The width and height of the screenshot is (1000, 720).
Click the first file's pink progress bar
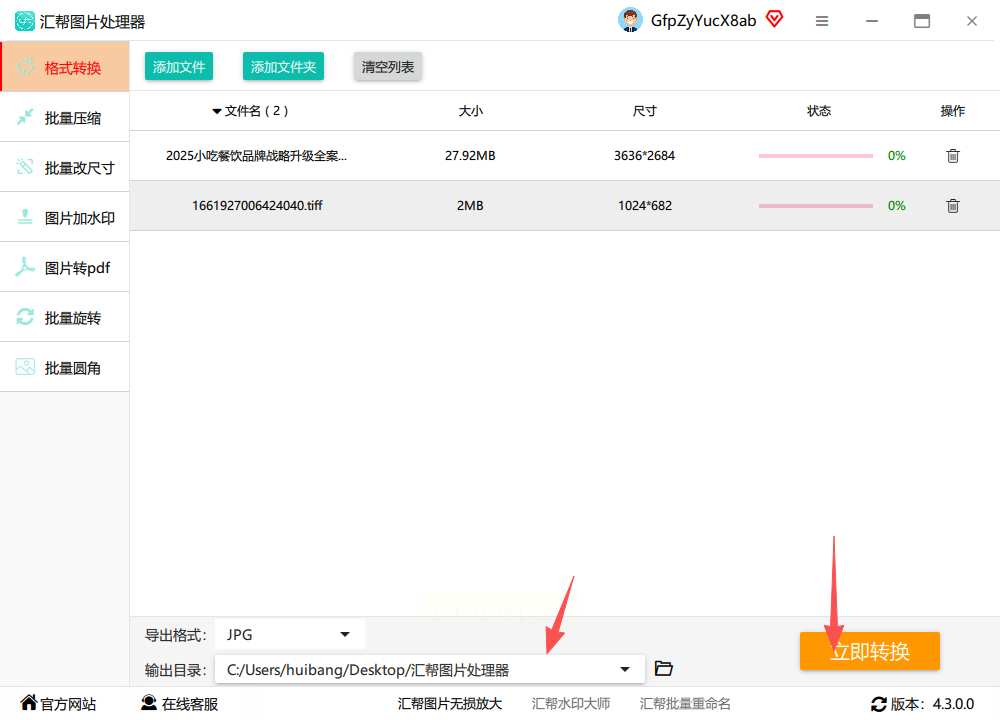pos(815,156)
